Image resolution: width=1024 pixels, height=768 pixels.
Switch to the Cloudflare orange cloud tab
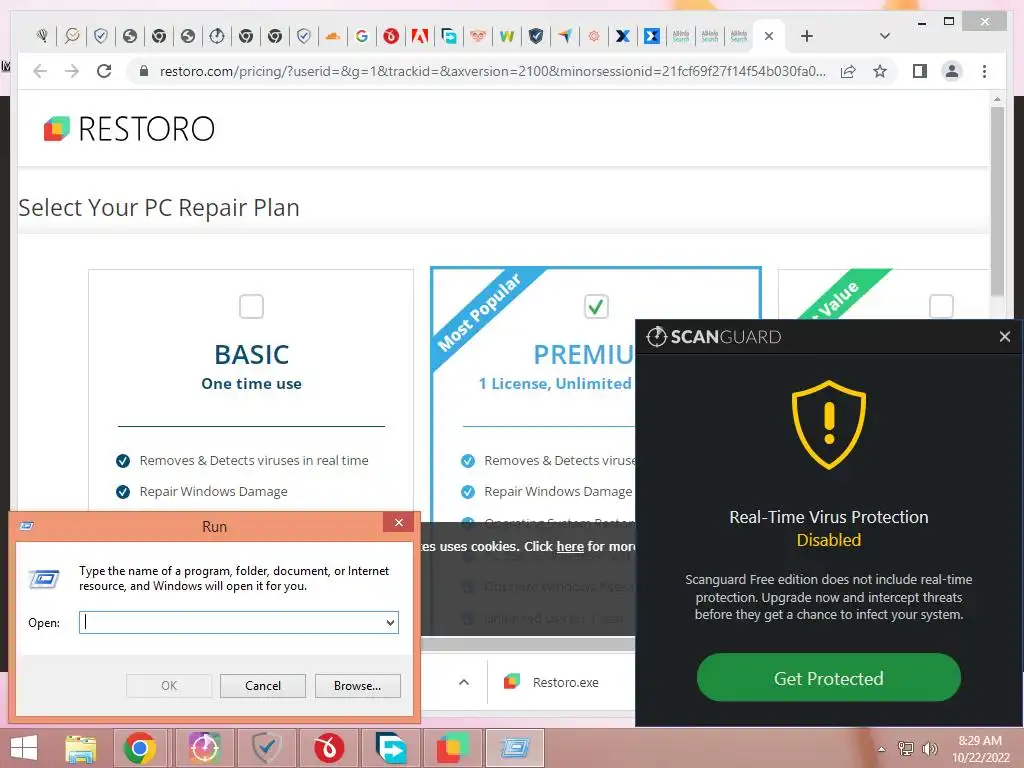pos(333,37)
